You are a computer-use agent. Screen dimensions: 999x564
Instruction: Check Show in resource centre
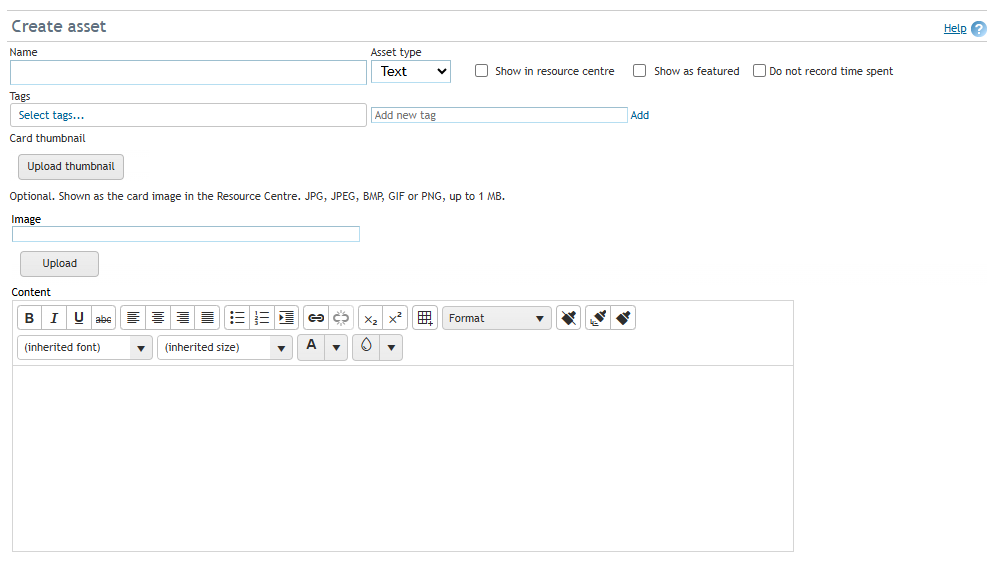coord(482,71)
